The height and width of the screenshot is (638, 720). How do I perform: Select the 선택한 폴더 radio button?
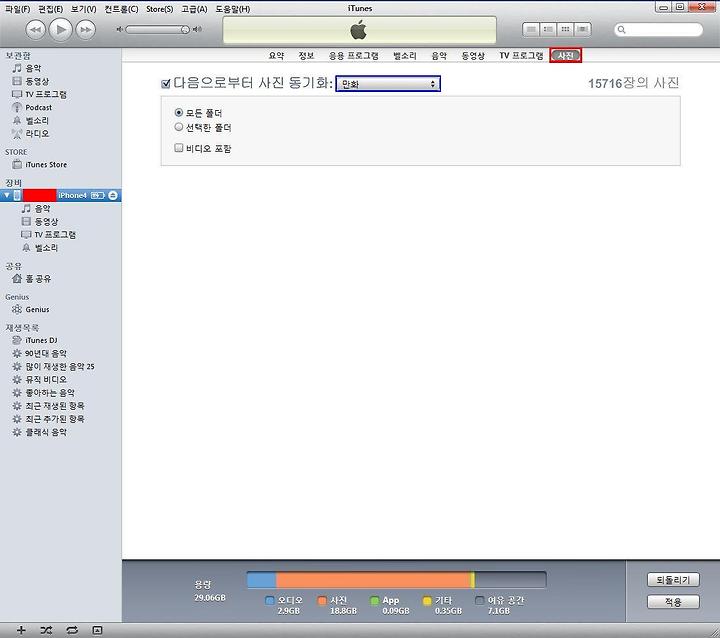point(179,127)
